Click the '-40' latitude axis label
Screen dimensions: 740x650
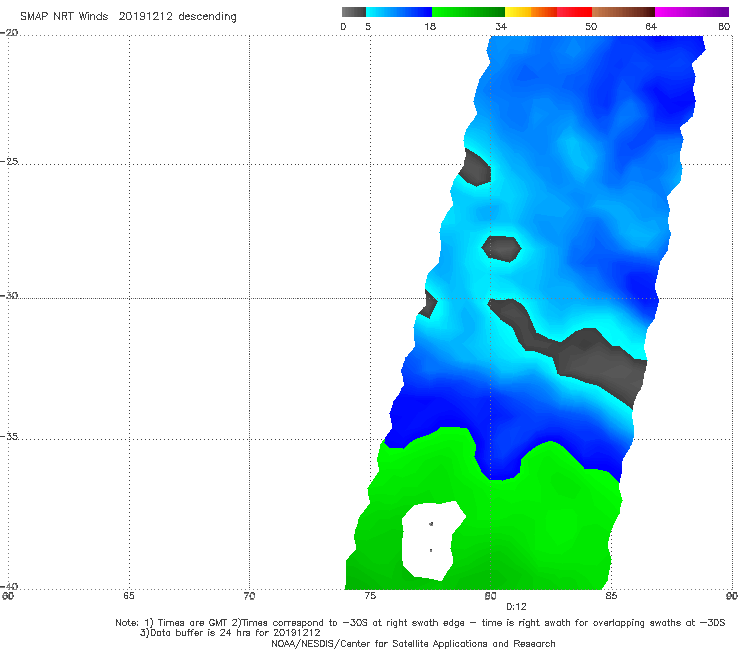click(9, 586)
